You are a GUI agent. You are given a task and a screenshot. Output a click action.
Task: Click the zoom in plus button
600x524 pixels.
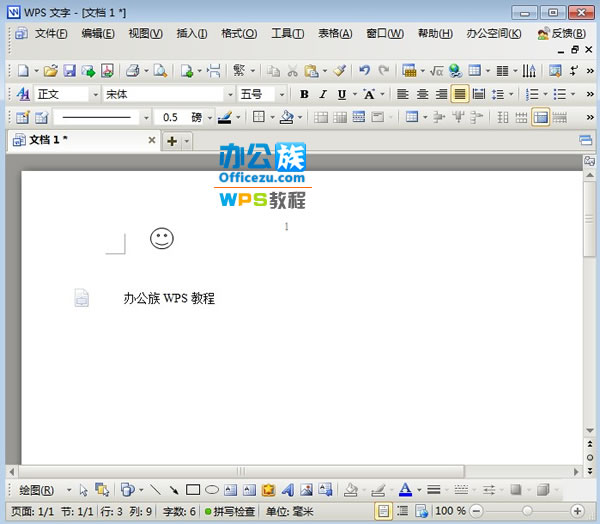(x=577, y=511)
